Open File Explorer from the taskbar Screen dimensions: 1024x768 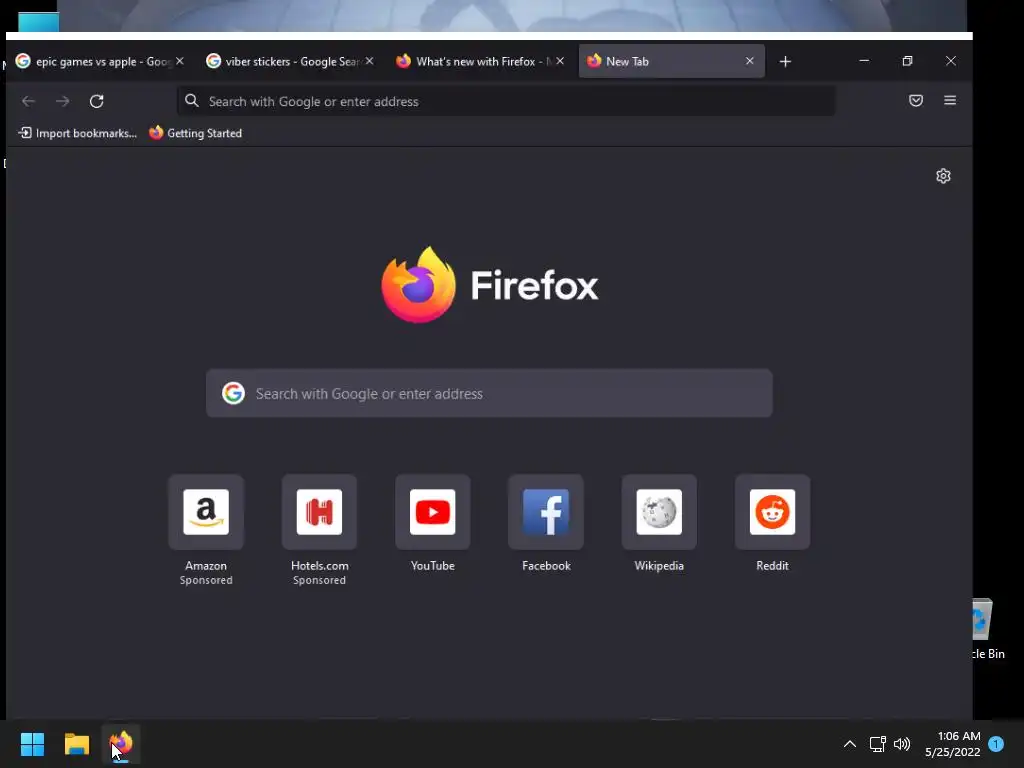pyautogui.click(x=76, y=744)
